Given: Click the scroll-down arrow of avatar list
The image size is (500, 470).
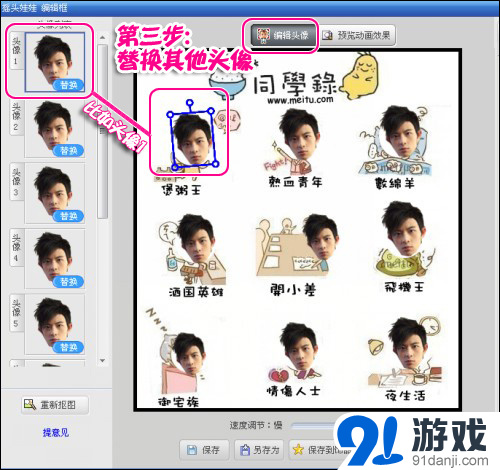Looking at the screenshot, I should click(x=103, y=360).
